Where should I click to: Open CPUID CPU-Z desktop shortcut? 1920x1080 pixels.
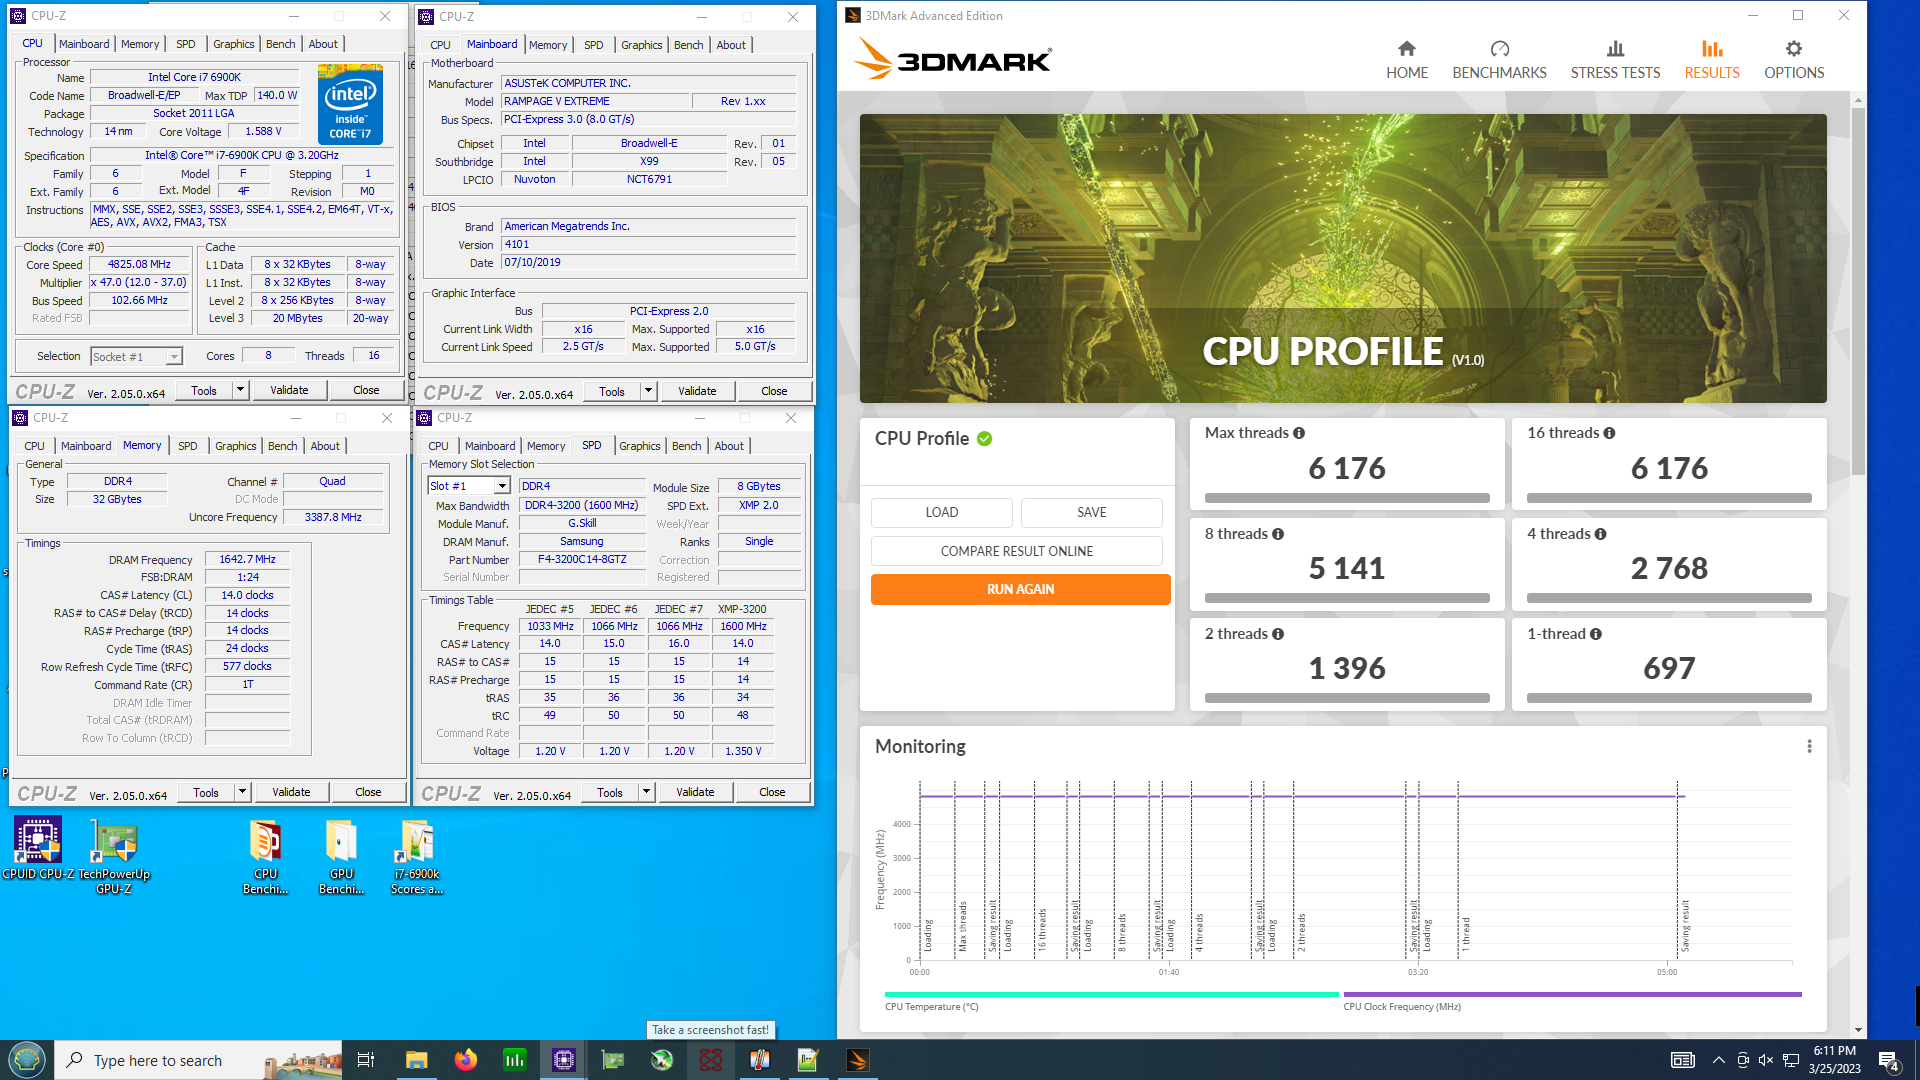(38, 847)
